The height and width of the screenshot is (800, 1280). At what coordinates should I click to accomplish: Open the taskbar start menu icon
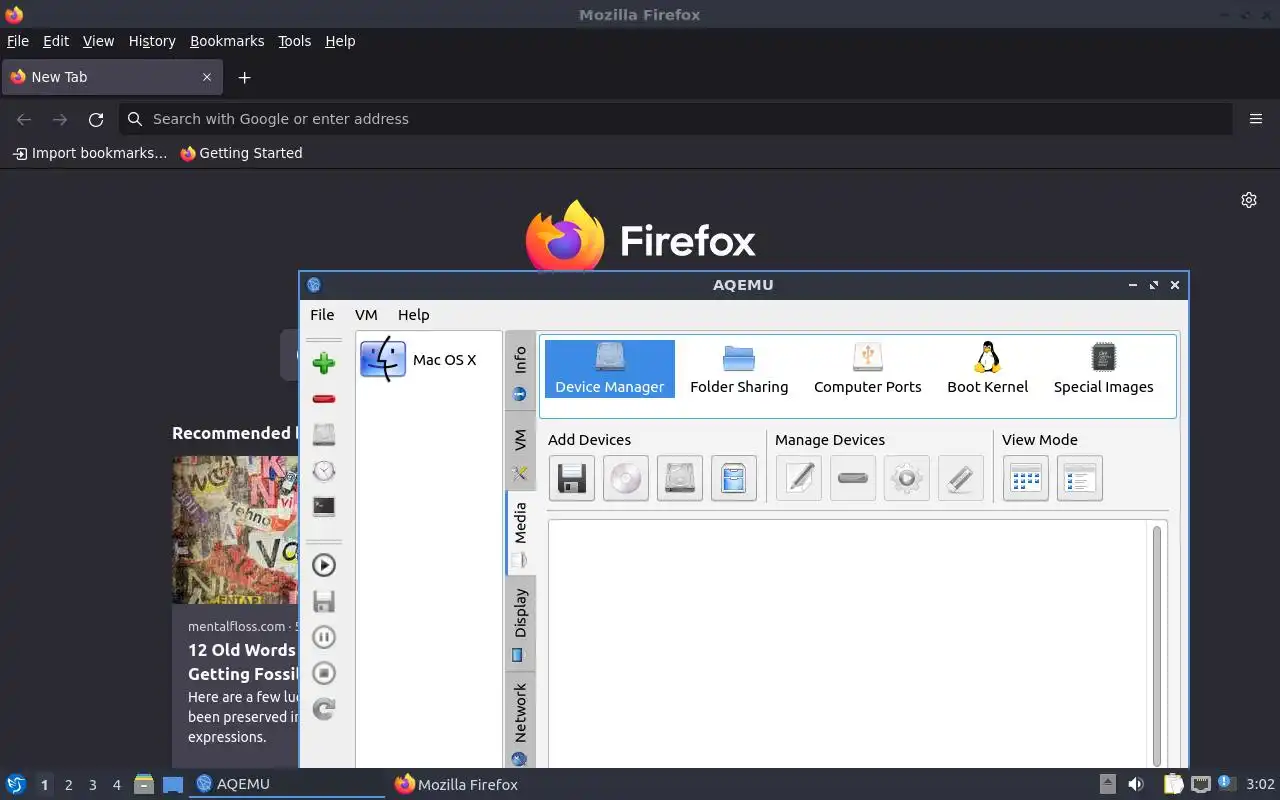(x=16, y=785)
